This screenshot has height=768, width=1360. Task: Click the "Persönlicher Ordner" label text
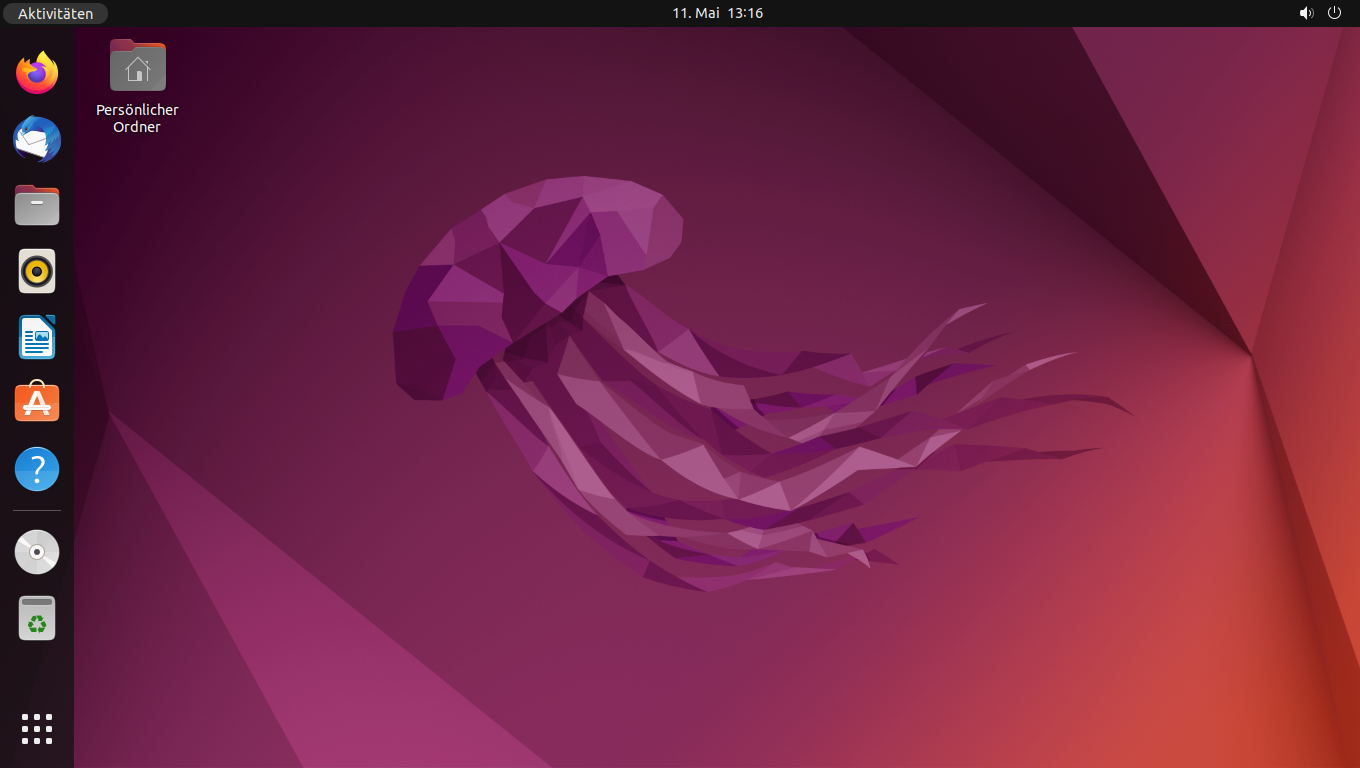coord(136,118)
